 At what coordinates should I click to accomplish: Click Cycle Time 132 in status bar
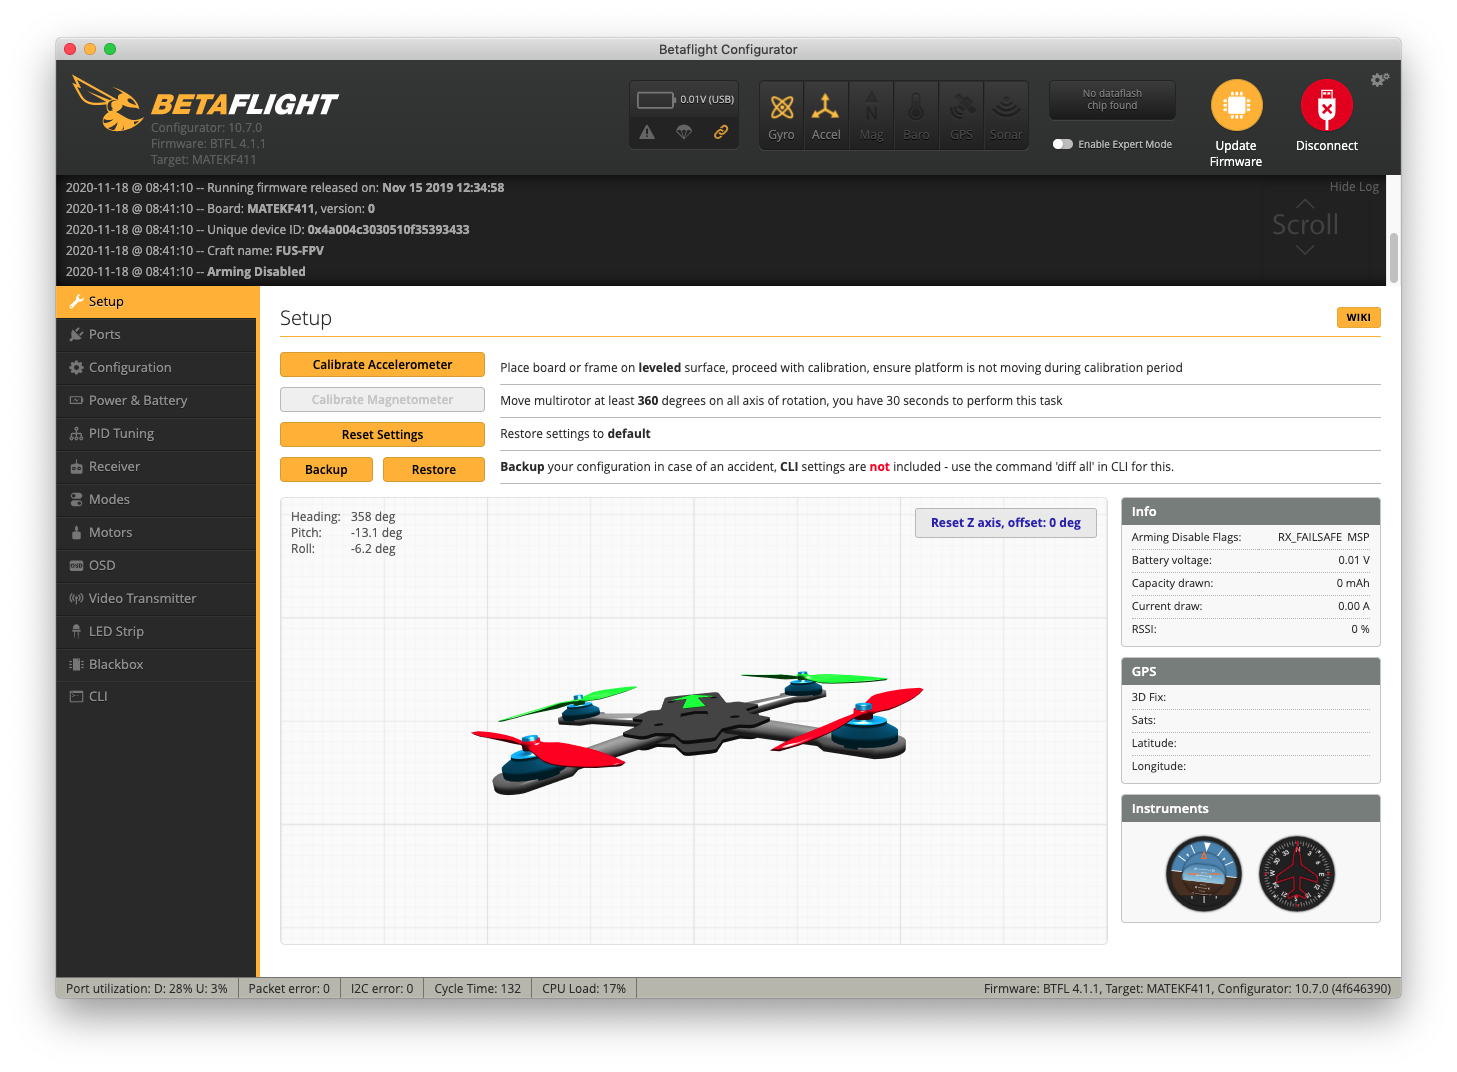(478, 989)
